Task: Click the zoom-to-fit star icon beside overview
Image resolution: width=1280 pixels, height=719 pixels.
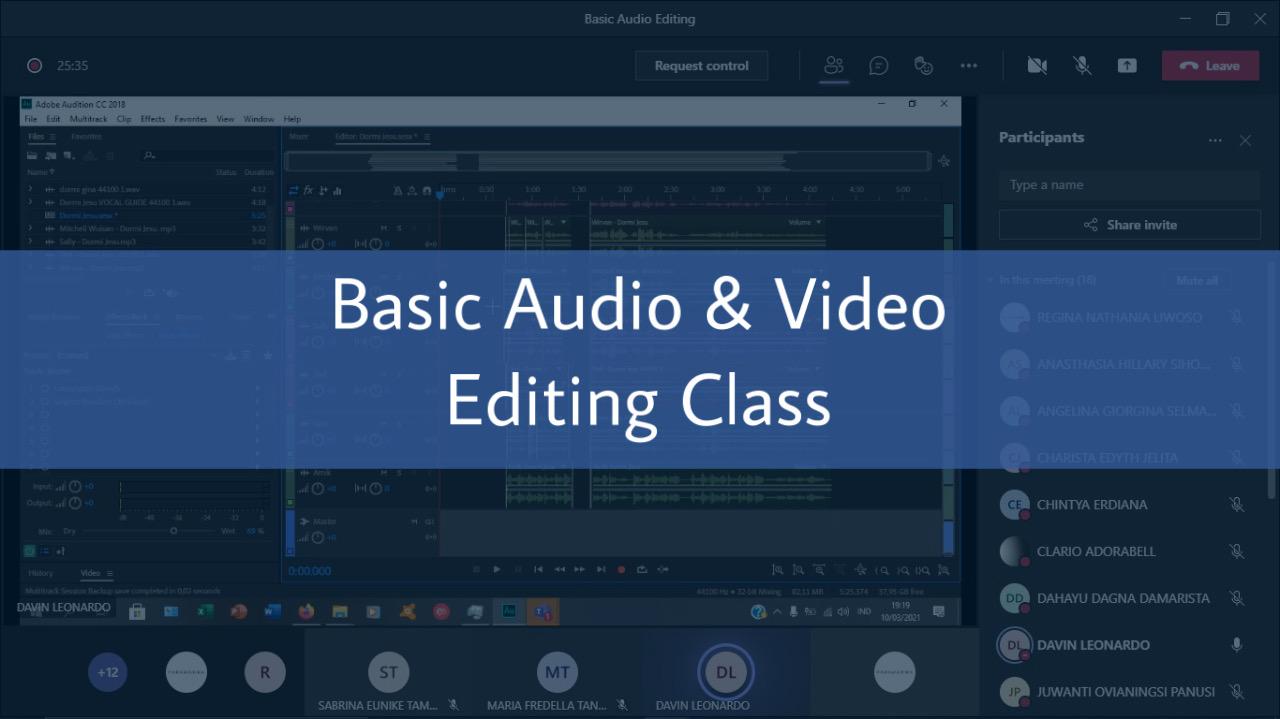Action: (x=943, y=161)
